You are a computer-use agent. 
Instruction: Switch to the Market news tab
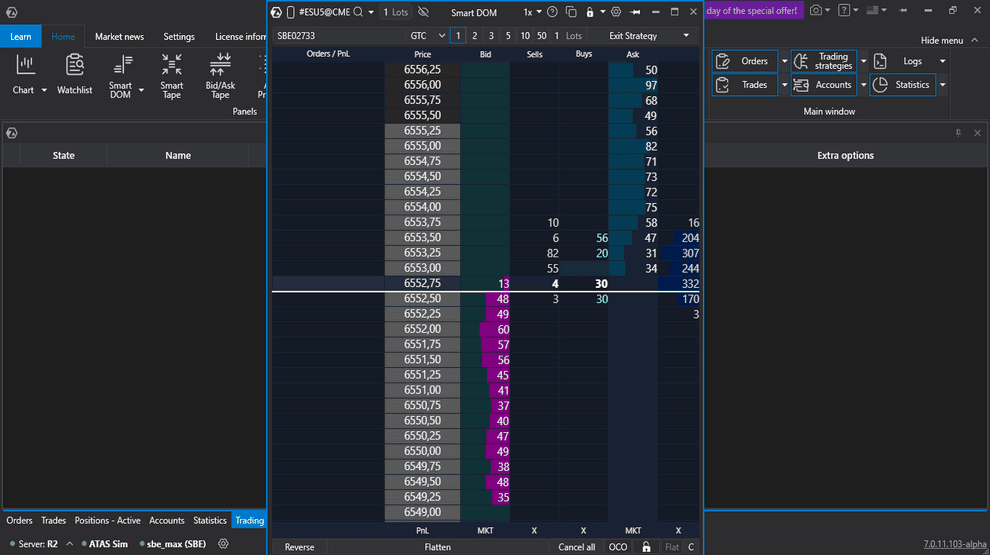[119, 37]
